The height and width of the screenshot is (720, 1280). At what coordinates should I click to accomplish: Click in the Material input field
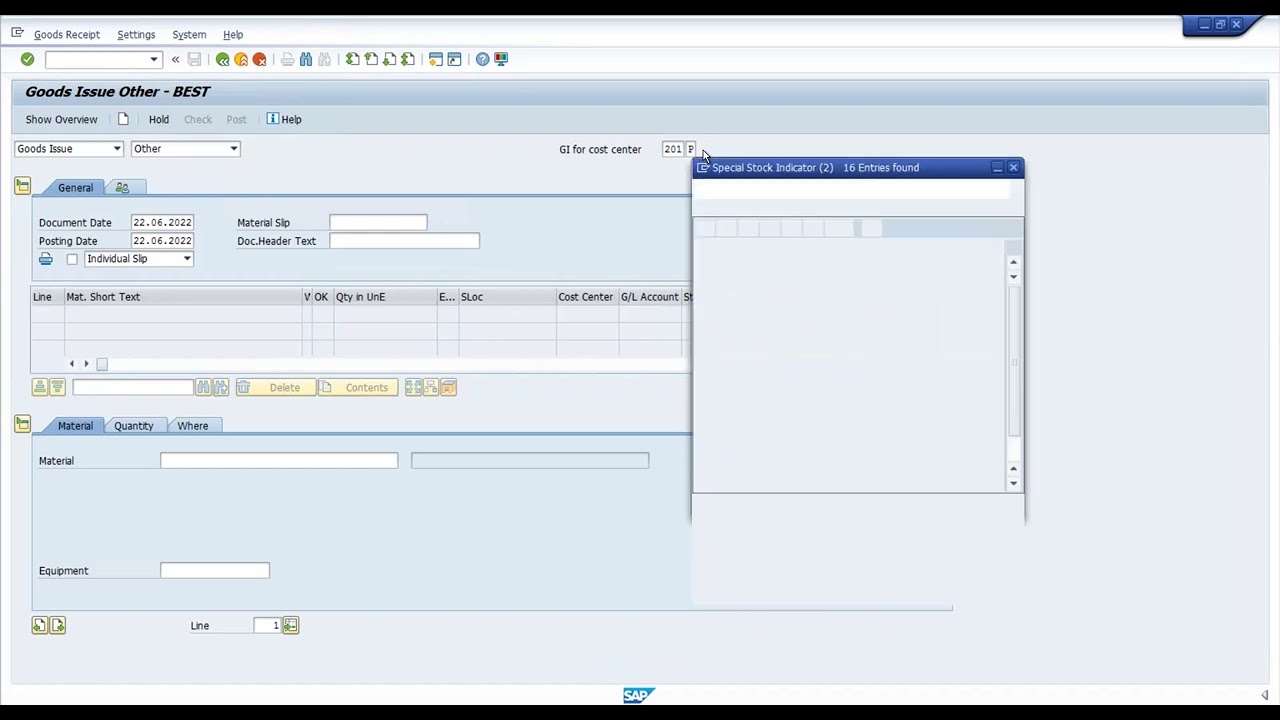279,460
